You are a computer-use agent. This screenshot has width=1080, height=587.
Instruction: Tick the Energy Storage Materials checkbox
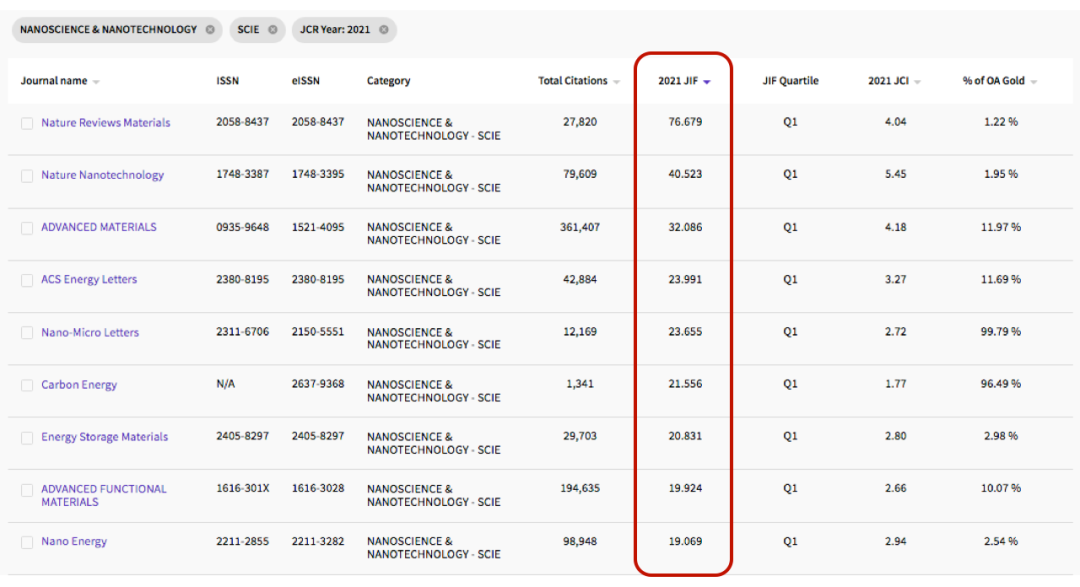(27, 437)
